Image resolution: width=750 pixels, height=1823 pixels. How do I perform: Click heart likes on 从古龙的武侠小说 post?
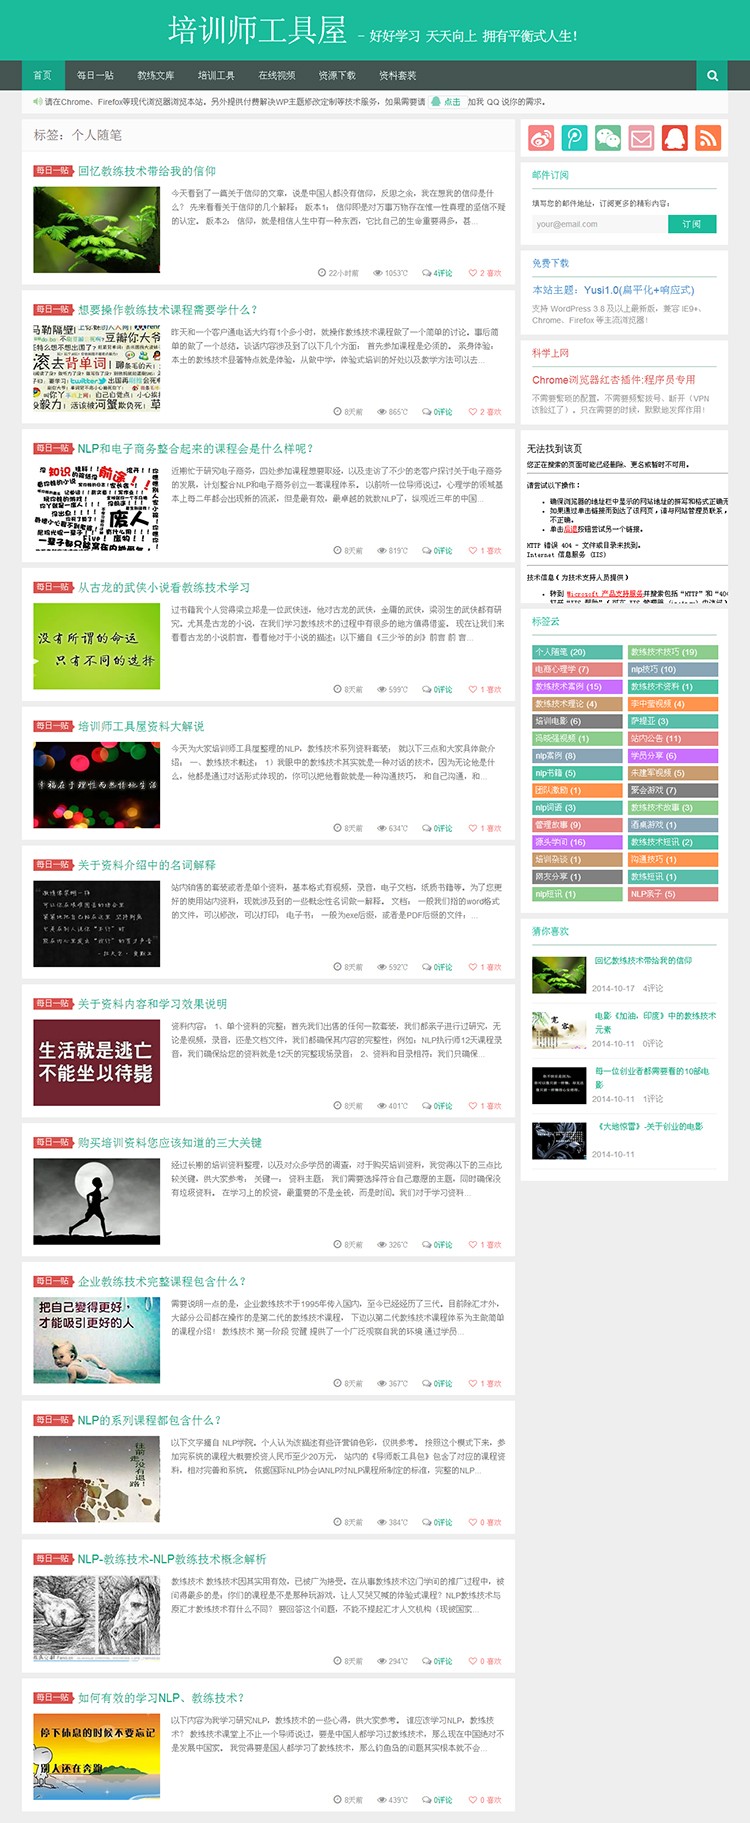(x=485, y=690)
